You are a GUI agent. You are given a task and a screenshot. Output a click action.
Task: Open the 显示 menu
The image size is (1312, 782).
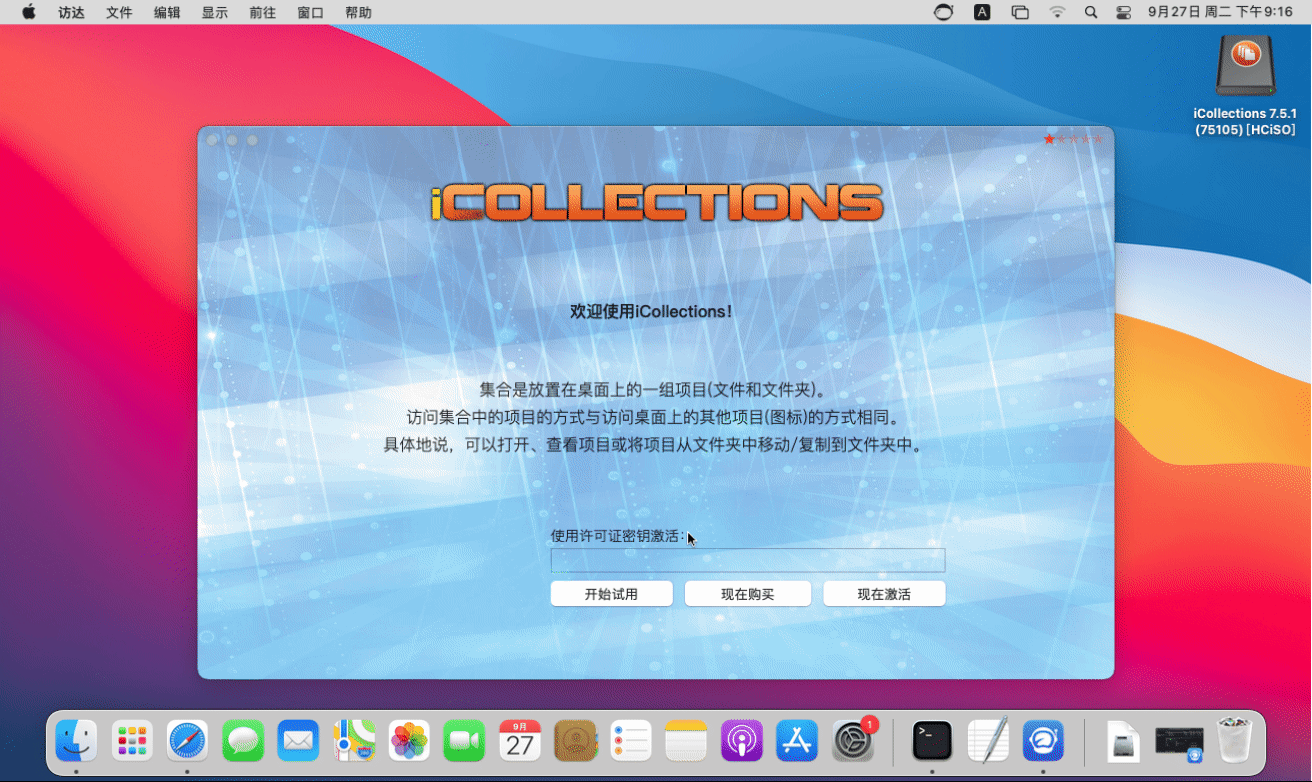(215, 12)
